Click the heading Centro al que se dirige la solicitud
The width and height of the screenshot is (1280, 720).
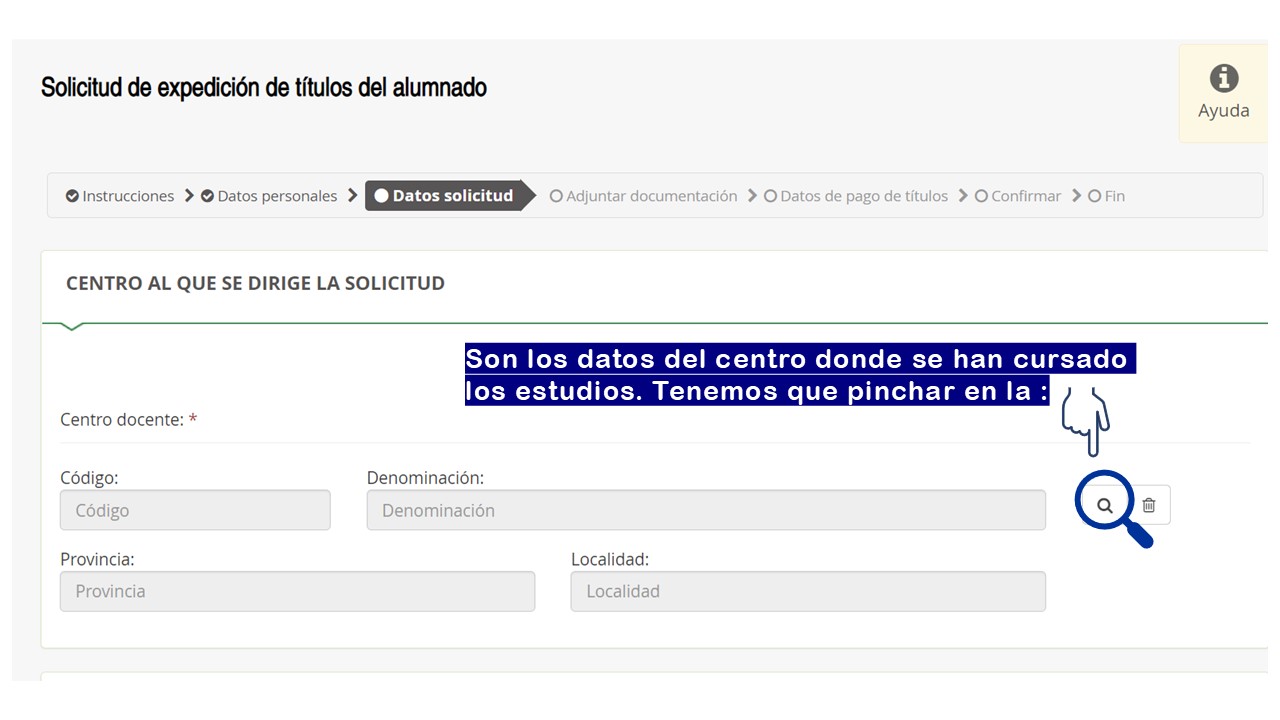click(x=255, y=283)
